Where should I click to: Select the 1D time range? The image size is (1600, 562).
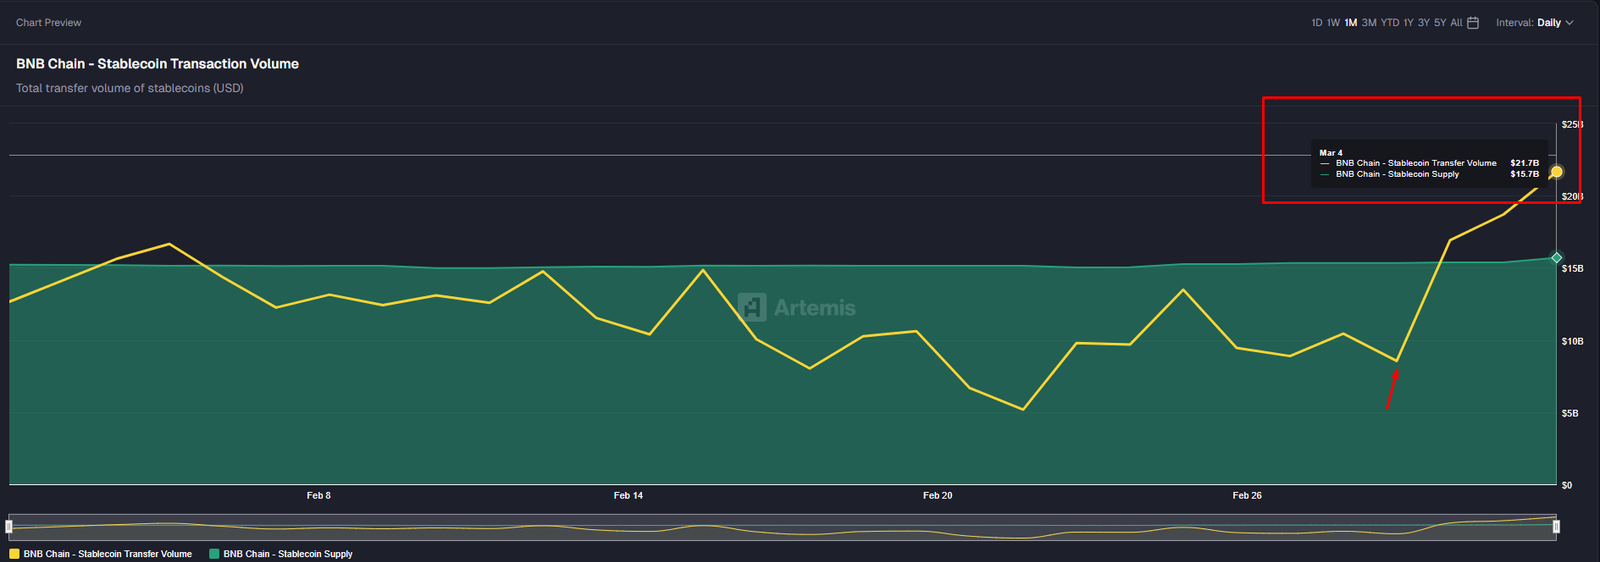pos(1317,23)
